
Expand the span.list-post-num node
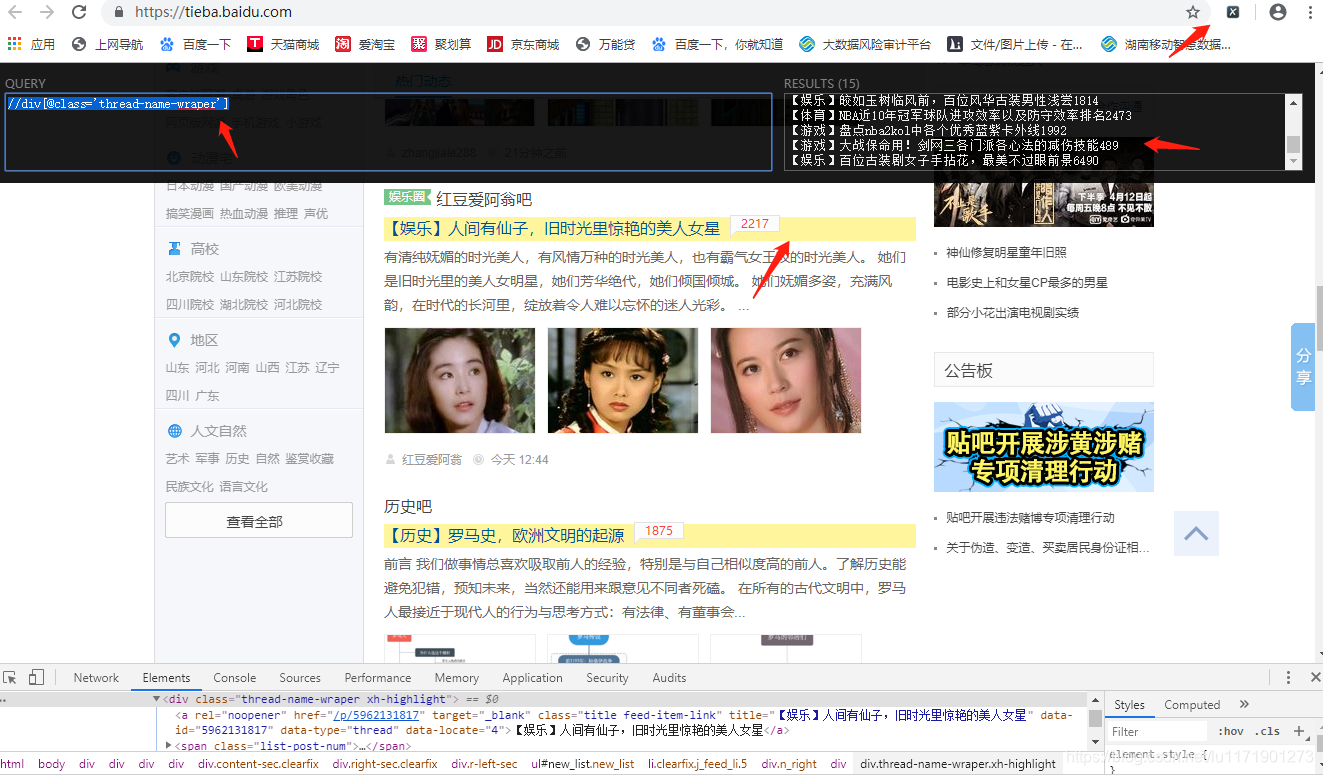coord(168,744)
